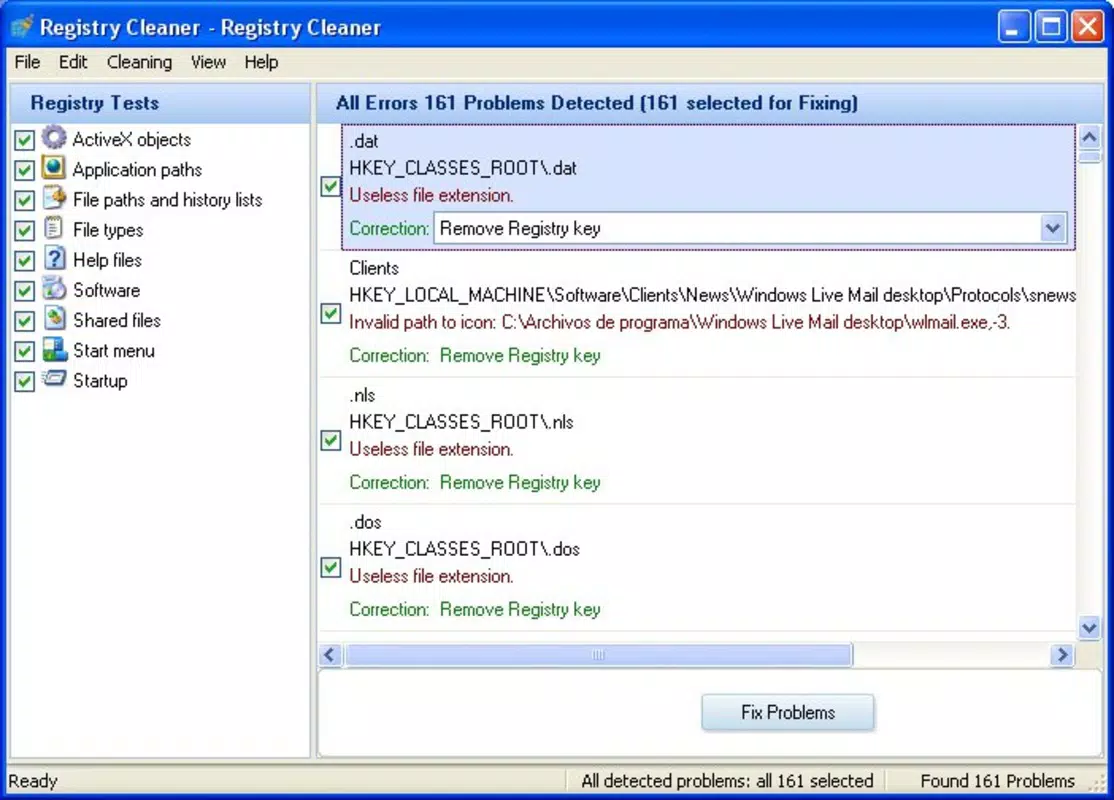Toggle the Start menu test checkbox
The width and height of the screenshot is (1114, 800).
click(x=24, y=352)
